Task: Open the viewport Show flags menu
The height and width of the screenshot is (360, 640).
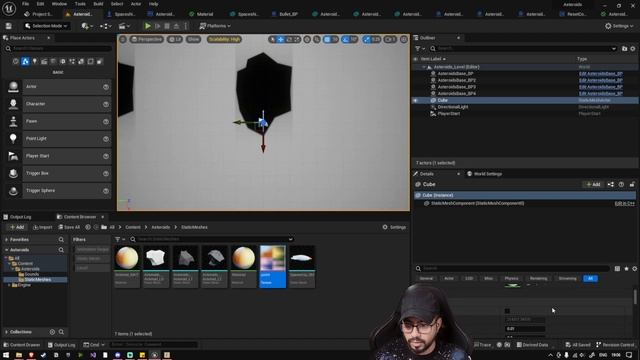Action: click(x=193, y=39)
